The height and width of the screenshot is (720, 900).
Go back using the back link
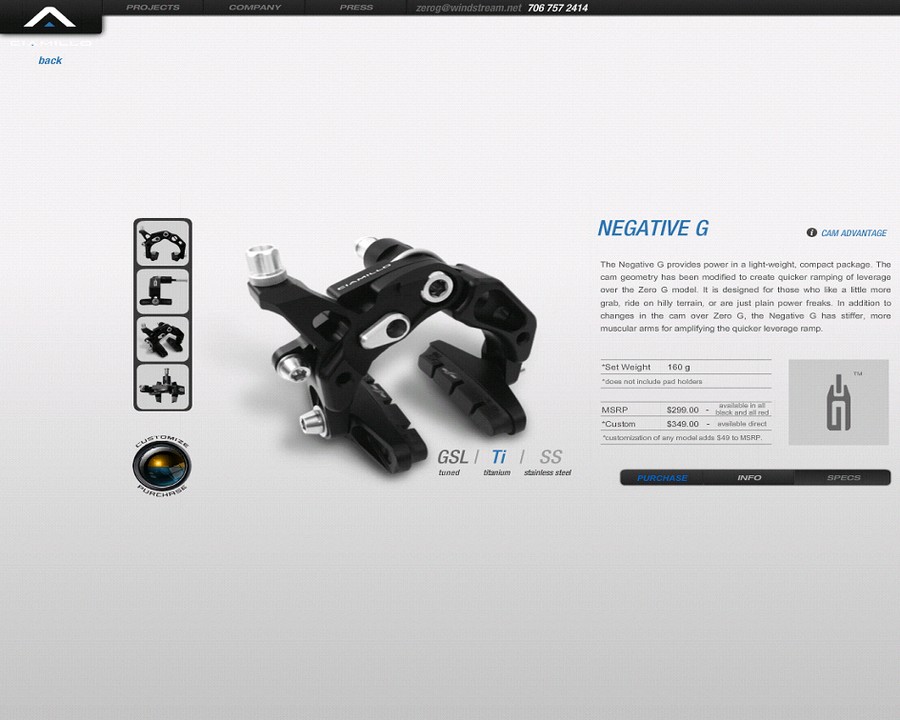(50, 61)
